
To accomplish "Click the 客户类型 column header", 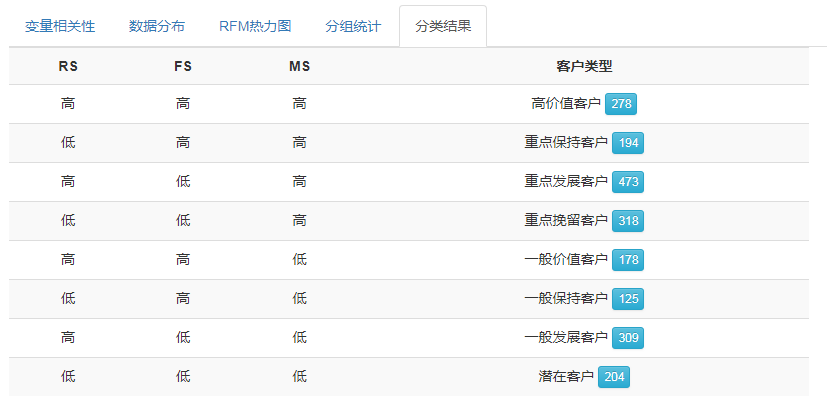I will (x=584, y=66).
